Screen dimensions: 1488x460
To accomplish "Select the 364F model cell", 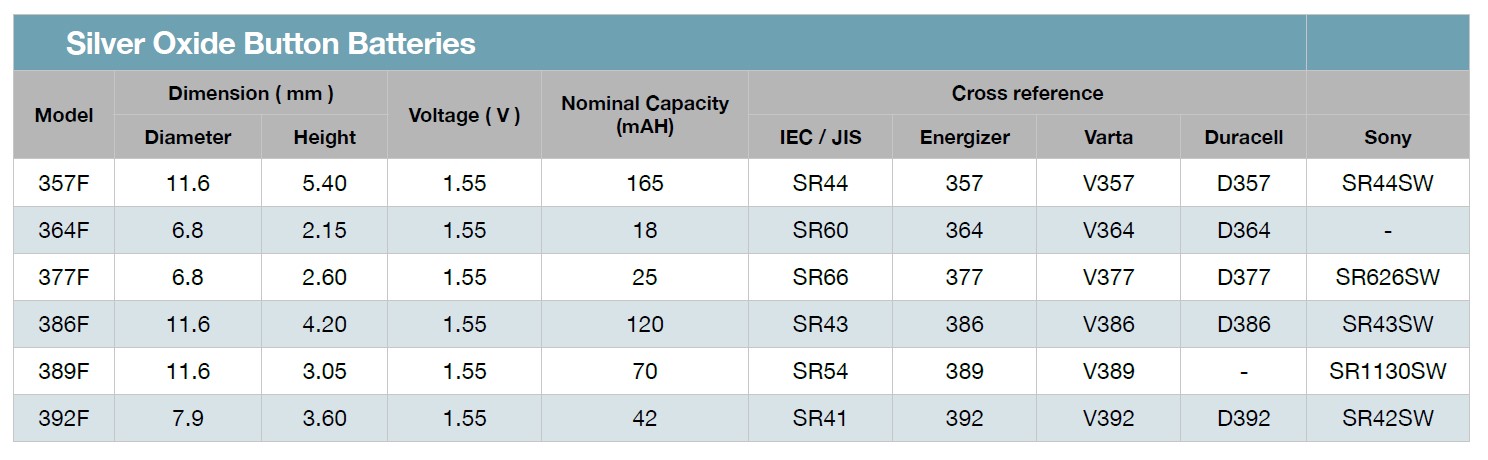I will coord(64,230).
